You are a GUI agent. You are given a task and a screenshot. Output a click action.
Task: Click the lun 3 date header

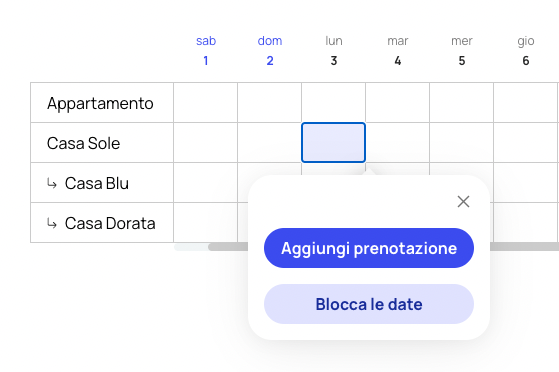(334, 51)
